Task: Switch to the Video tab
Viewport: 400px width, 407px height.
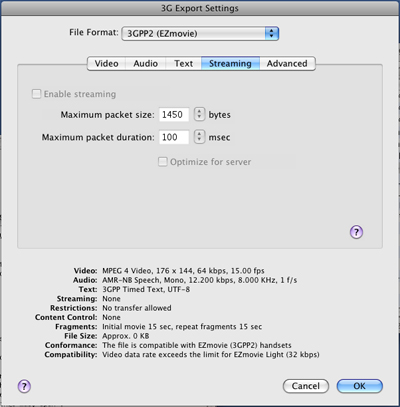Action: coord(106,63)
